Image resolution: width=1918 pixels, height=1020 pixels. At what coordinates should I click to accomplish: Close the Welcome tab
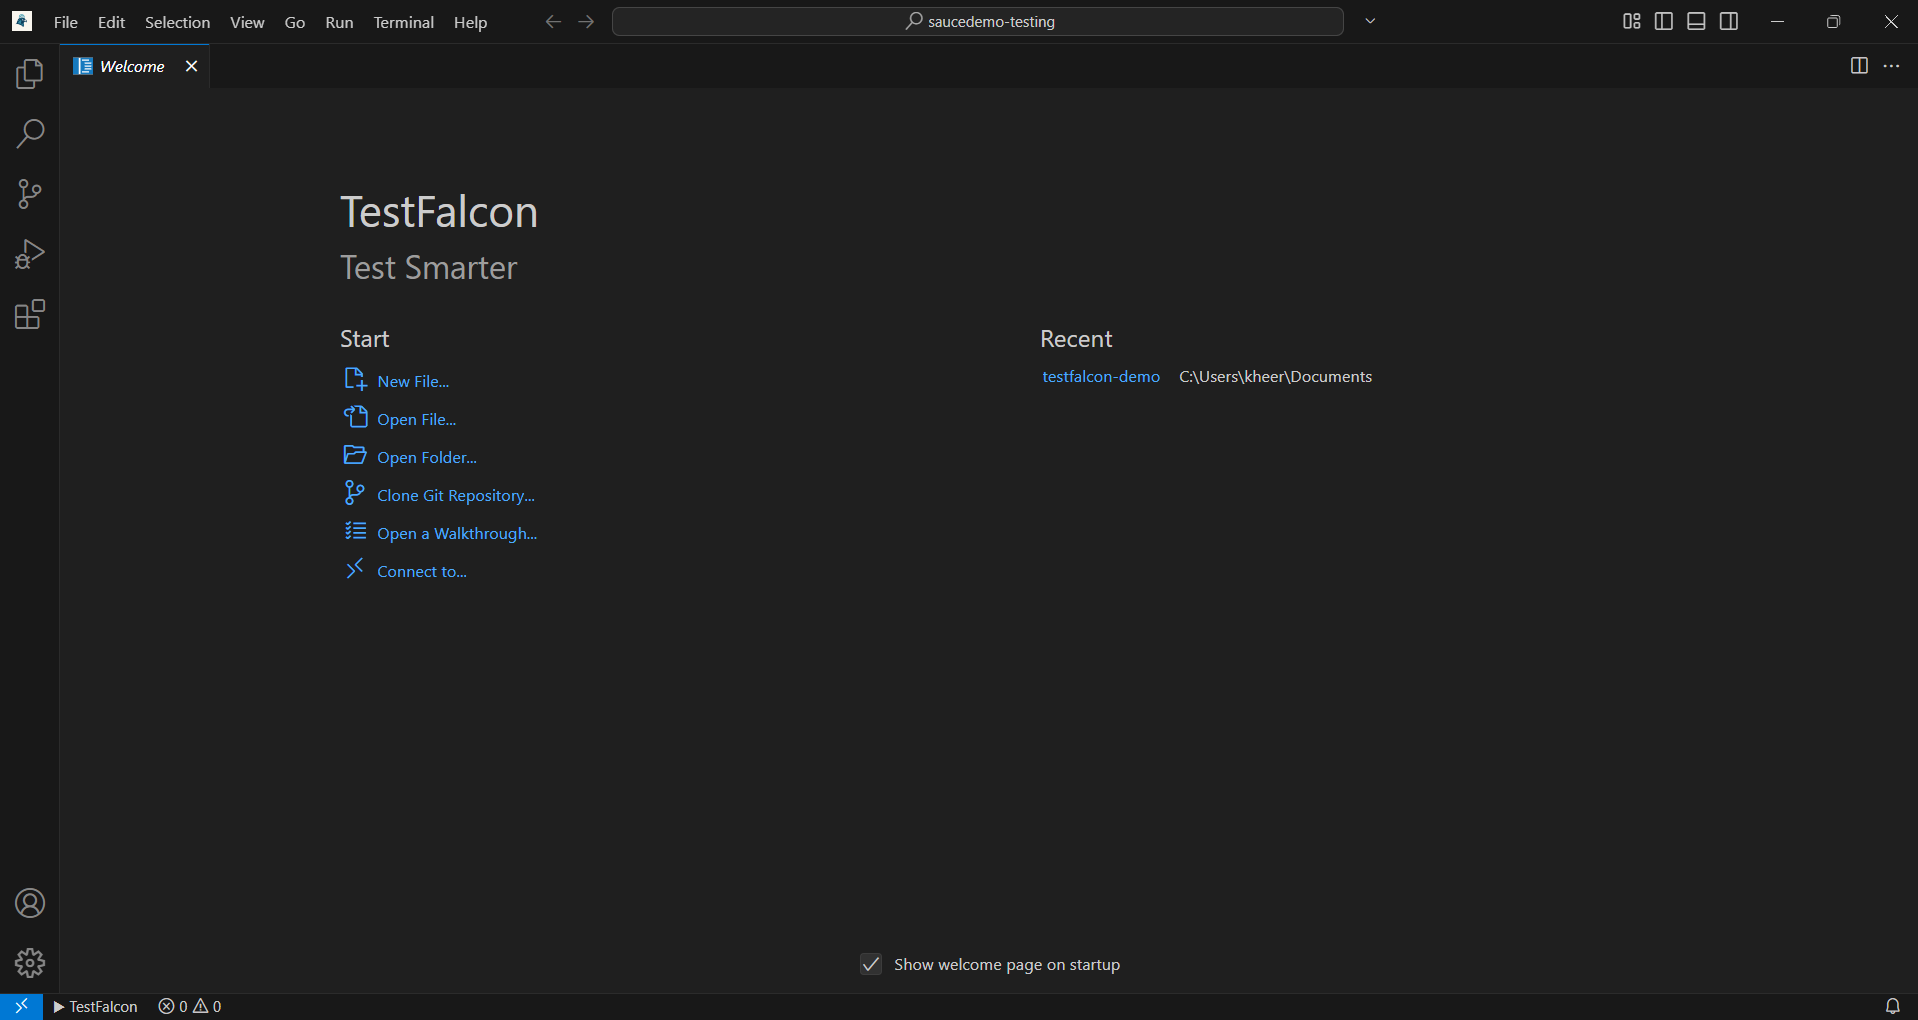coord(191,66)
